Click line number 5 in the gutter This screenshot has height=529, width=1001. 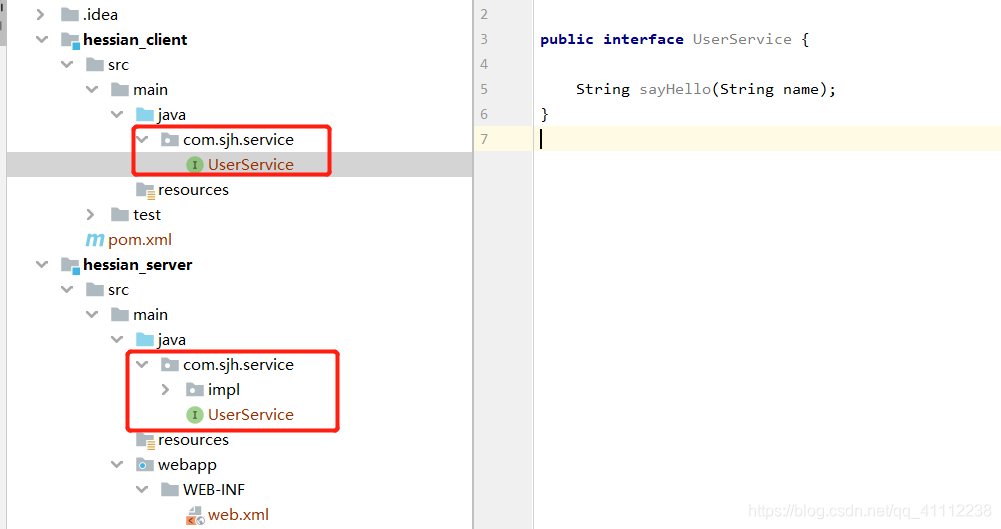[x=484, y=89]
